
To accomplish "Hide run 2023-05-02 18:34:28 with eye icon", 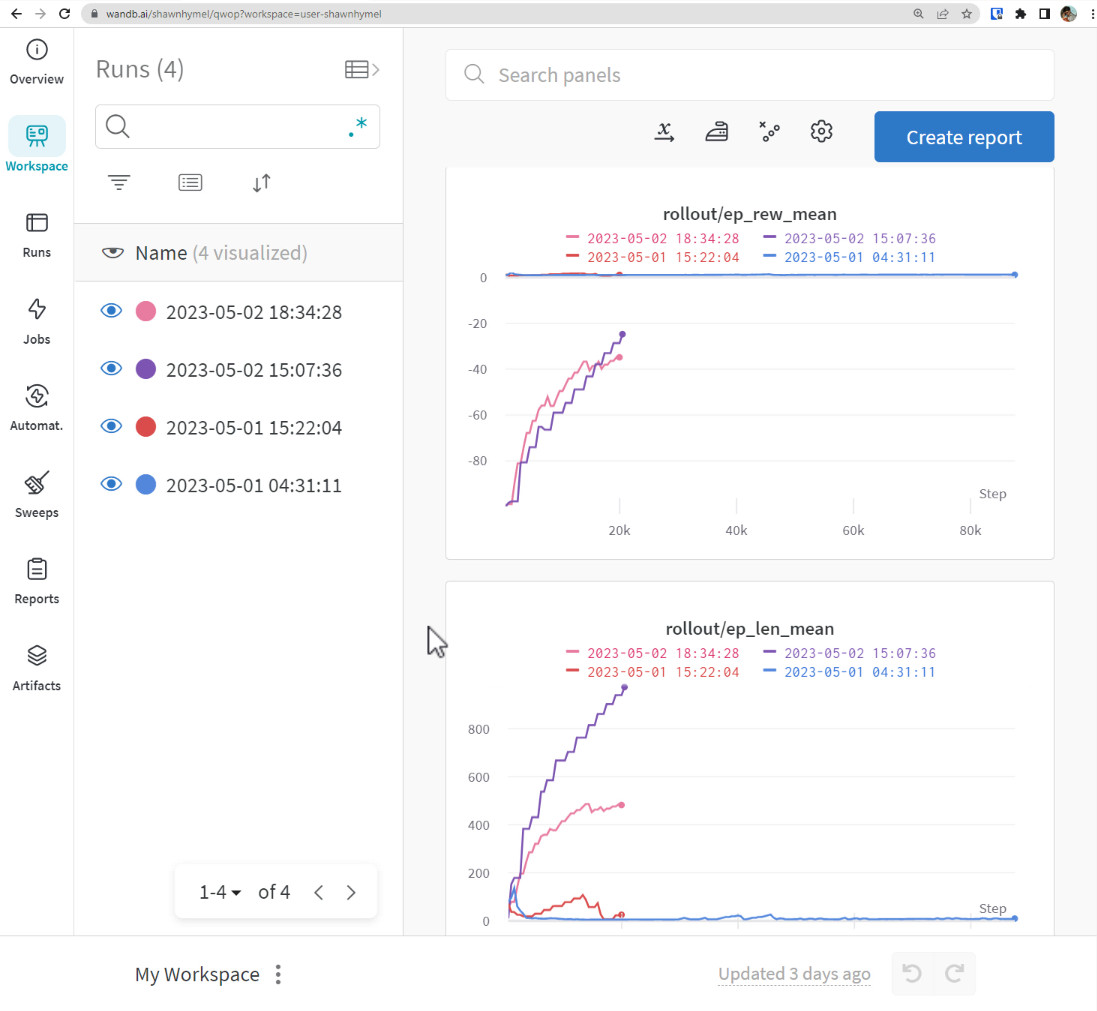I will (111, 312).
